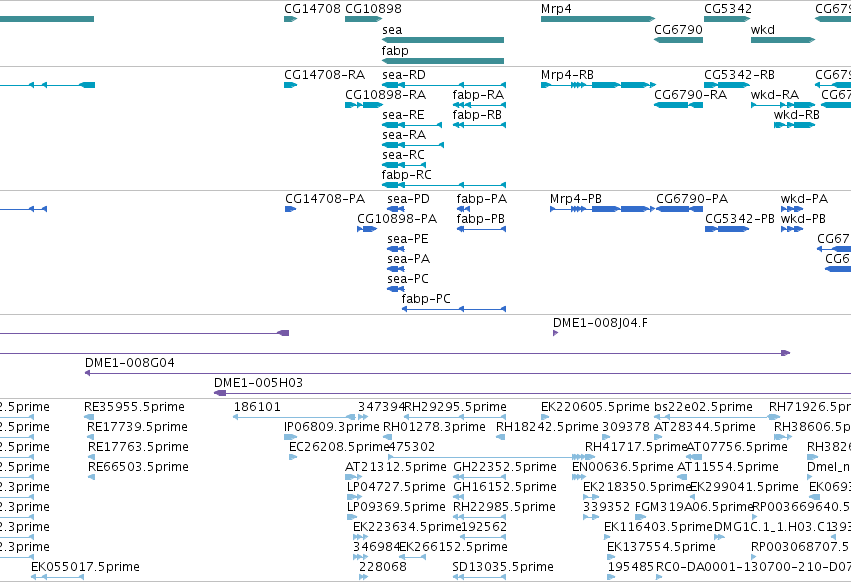The width and height of the screenshot is (851, 582).
Task: Select EST RE17763.5prime
Action: tap(138, 447)
